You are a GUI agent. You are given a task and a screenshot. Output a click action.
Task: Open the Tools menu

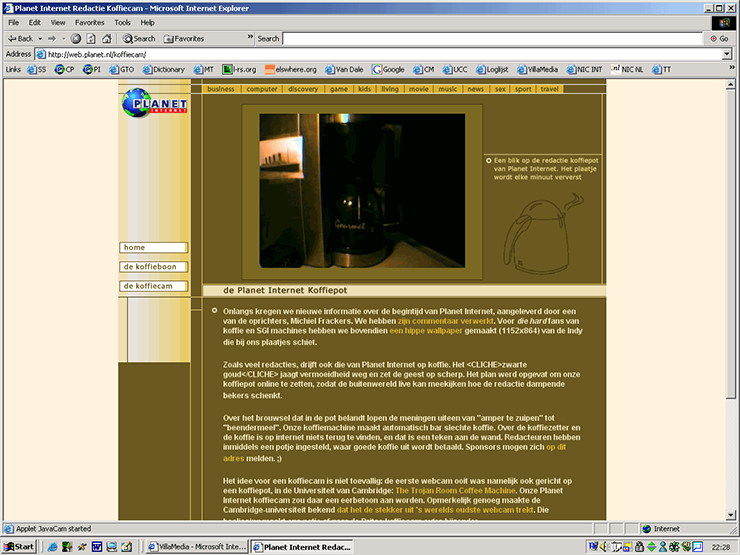[122, 22]
